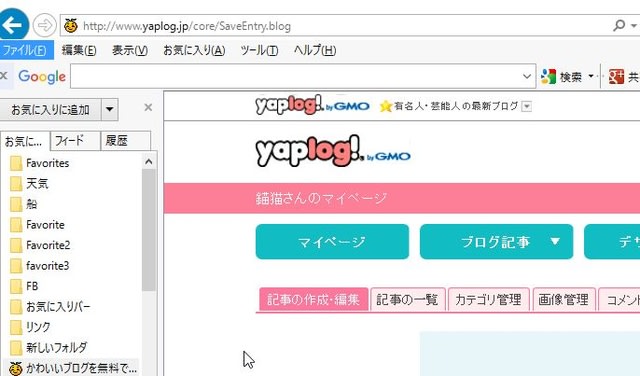The width and height of the screenshot is (640, 376).
Task: Click the Google+ share icon
Action: [616, 76]
